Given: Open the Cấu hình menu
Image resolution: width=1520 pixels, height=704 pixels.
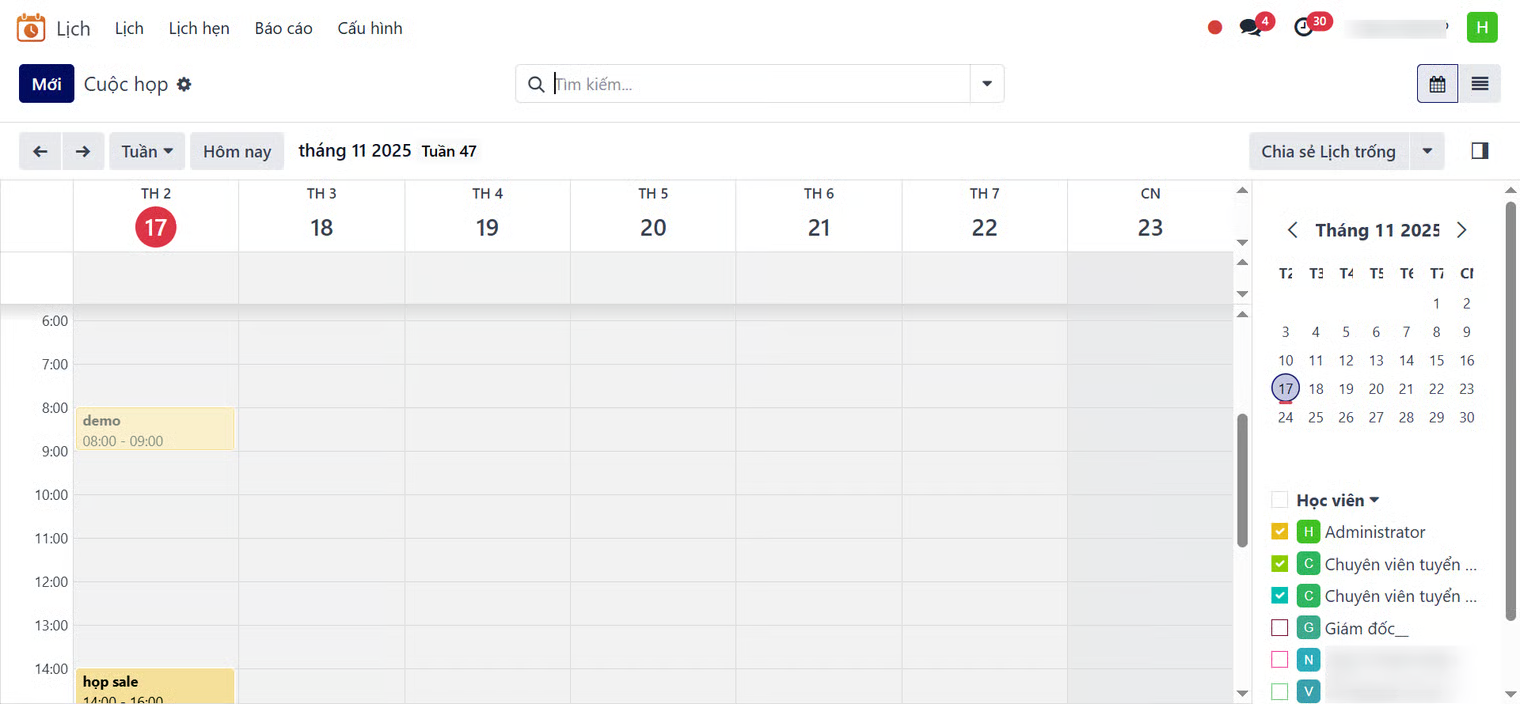Looking at the screenshot, I should [x=370, y=28].
